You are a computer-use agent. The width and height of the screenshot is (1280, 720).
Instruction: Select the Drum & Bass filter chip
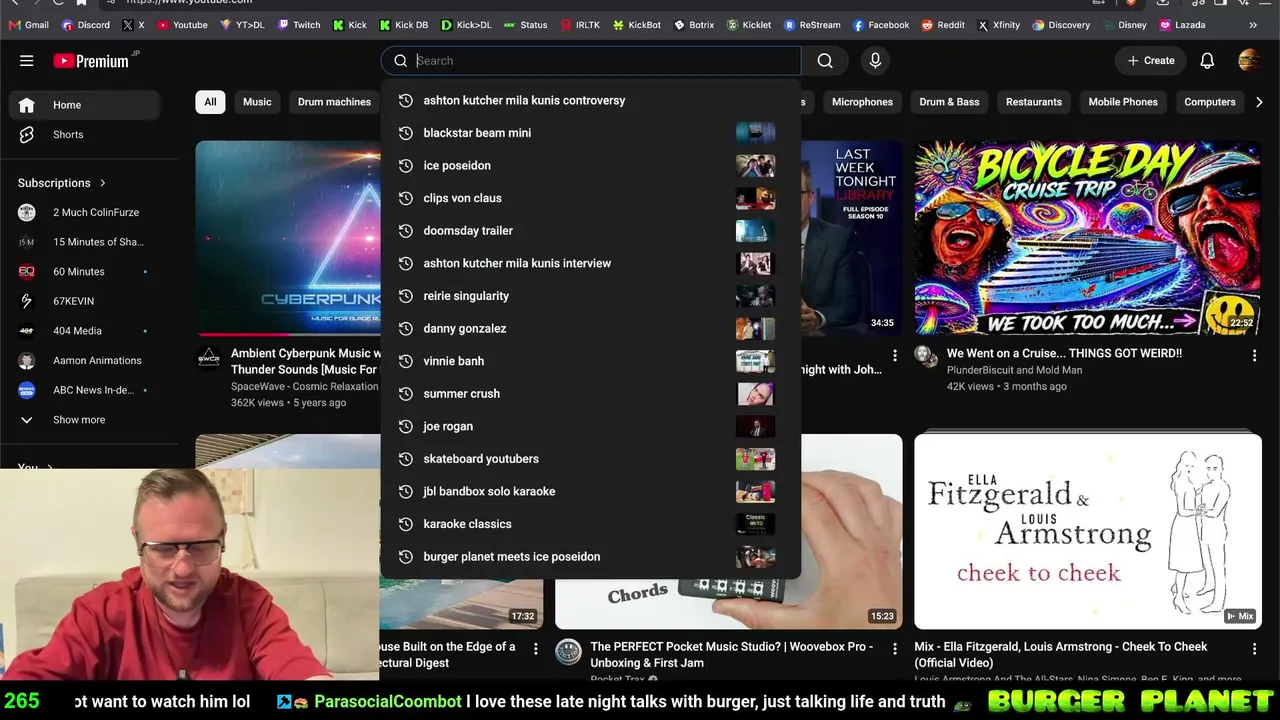pyautogui.click(x=949, y=102)
